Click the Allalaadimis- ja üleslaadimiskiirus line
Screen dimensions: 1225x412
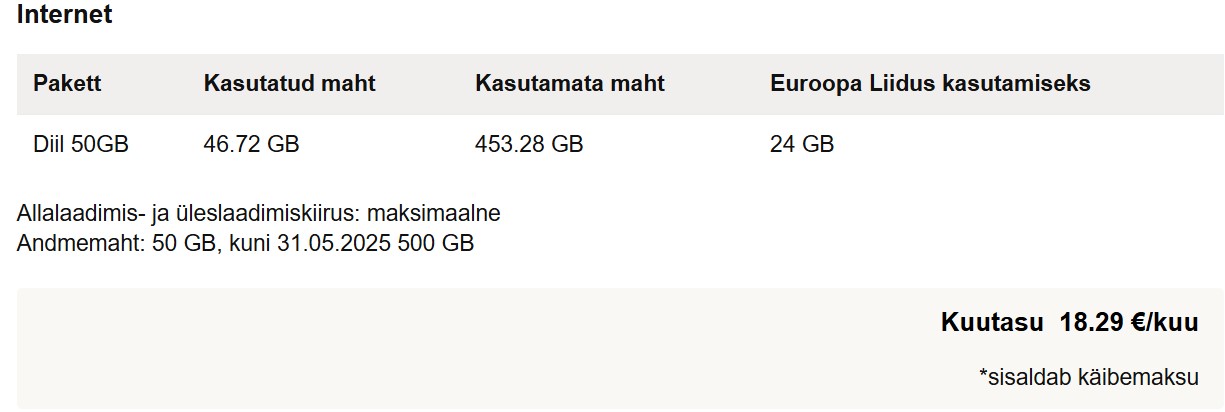pos(259,214)
